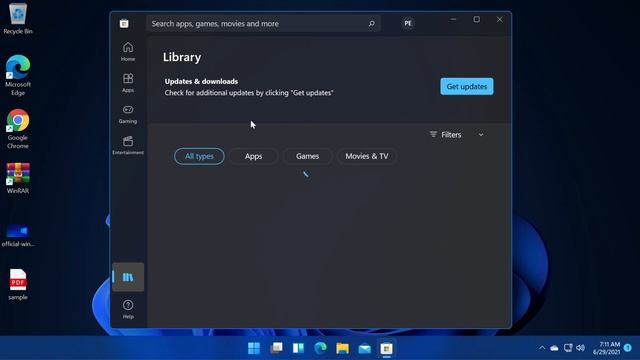Open Help from the sidebar
The height and width of the screenshot is (360, 640).
coord(128,309)
